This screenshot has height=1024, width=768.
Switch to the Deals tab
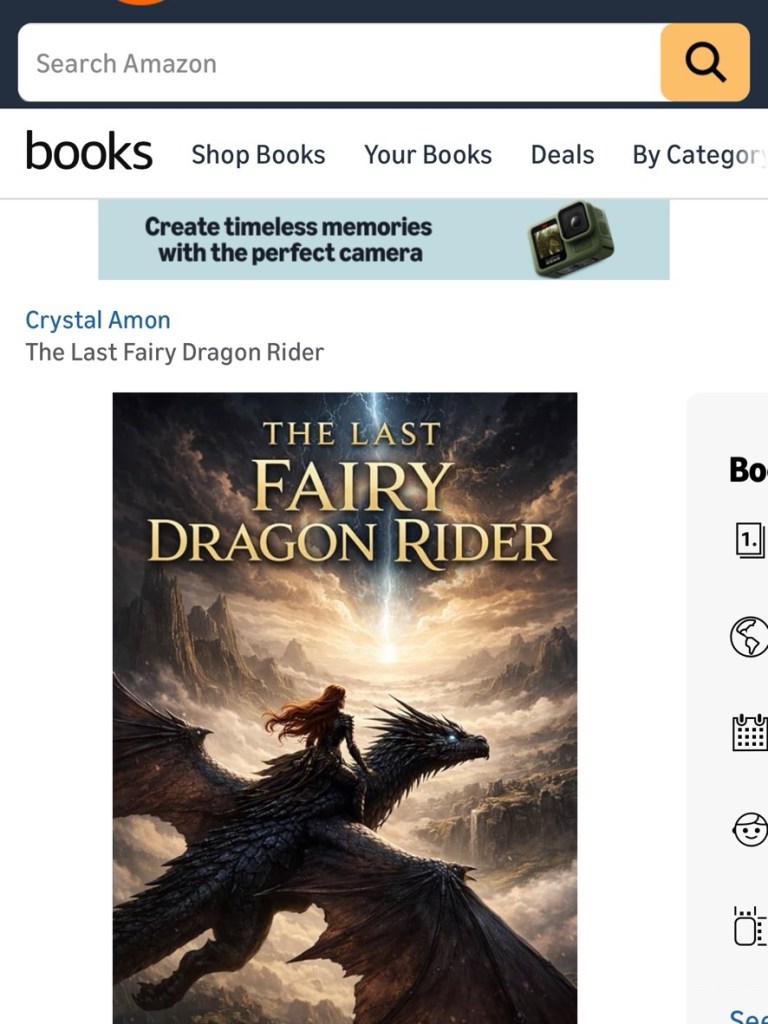tap(562, 155)
